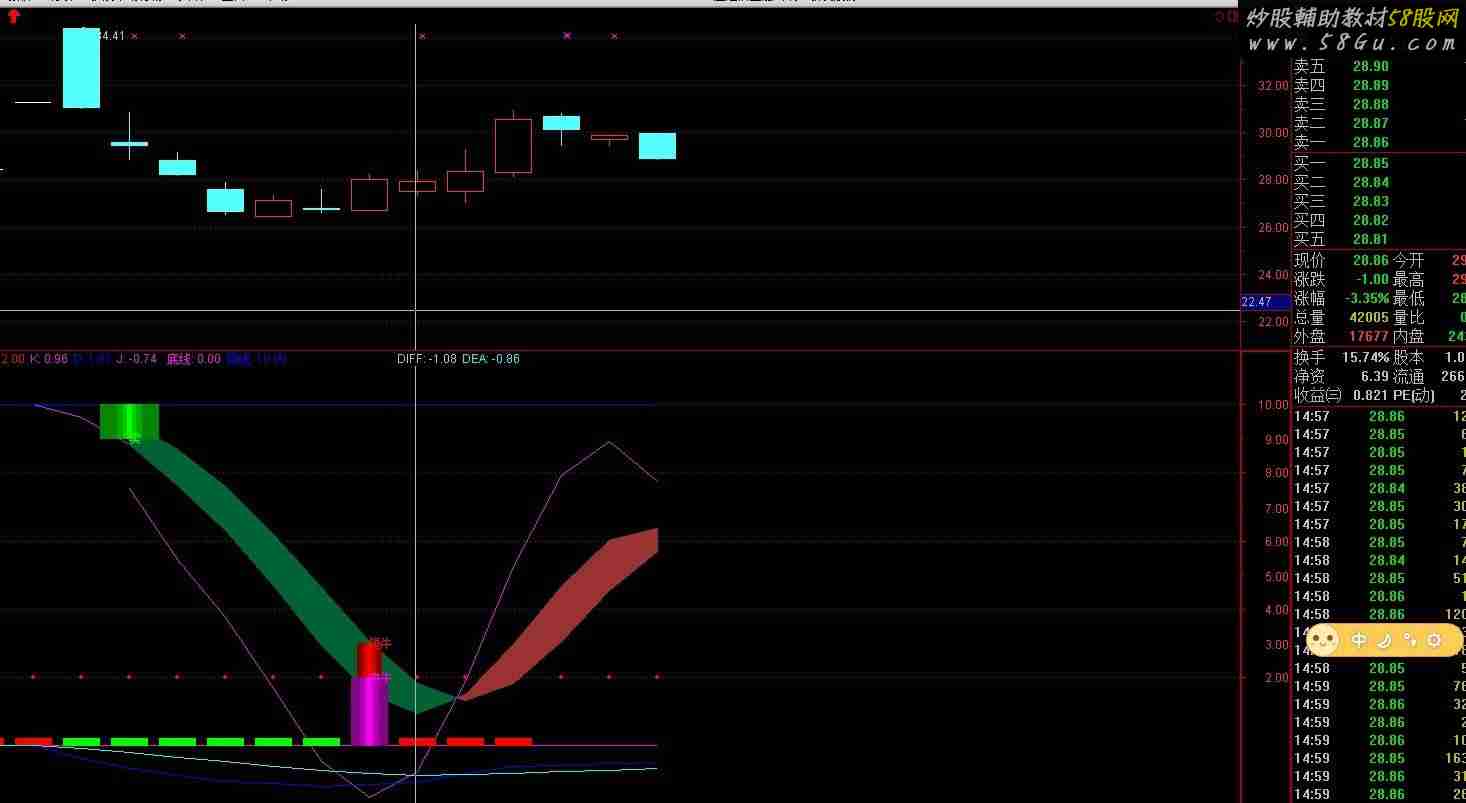The image size is (1466, 803).
Task: Click the 总量 value 42005
Action: 1369,317
